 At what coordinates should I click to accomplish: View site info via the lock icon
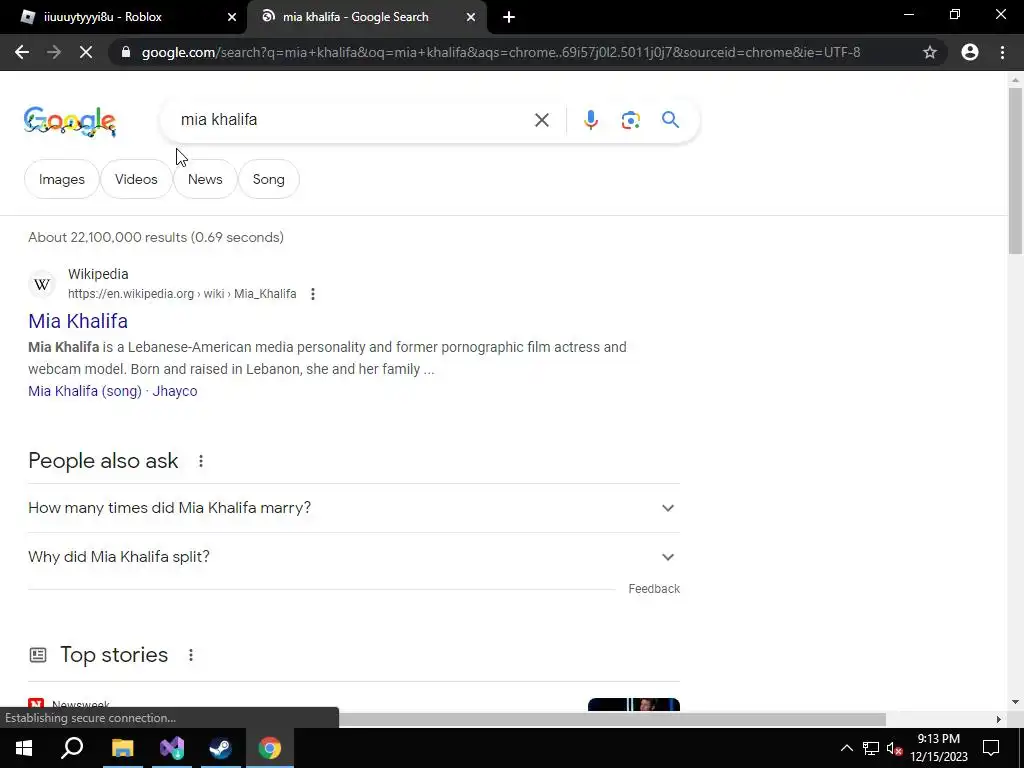point(126,52)
